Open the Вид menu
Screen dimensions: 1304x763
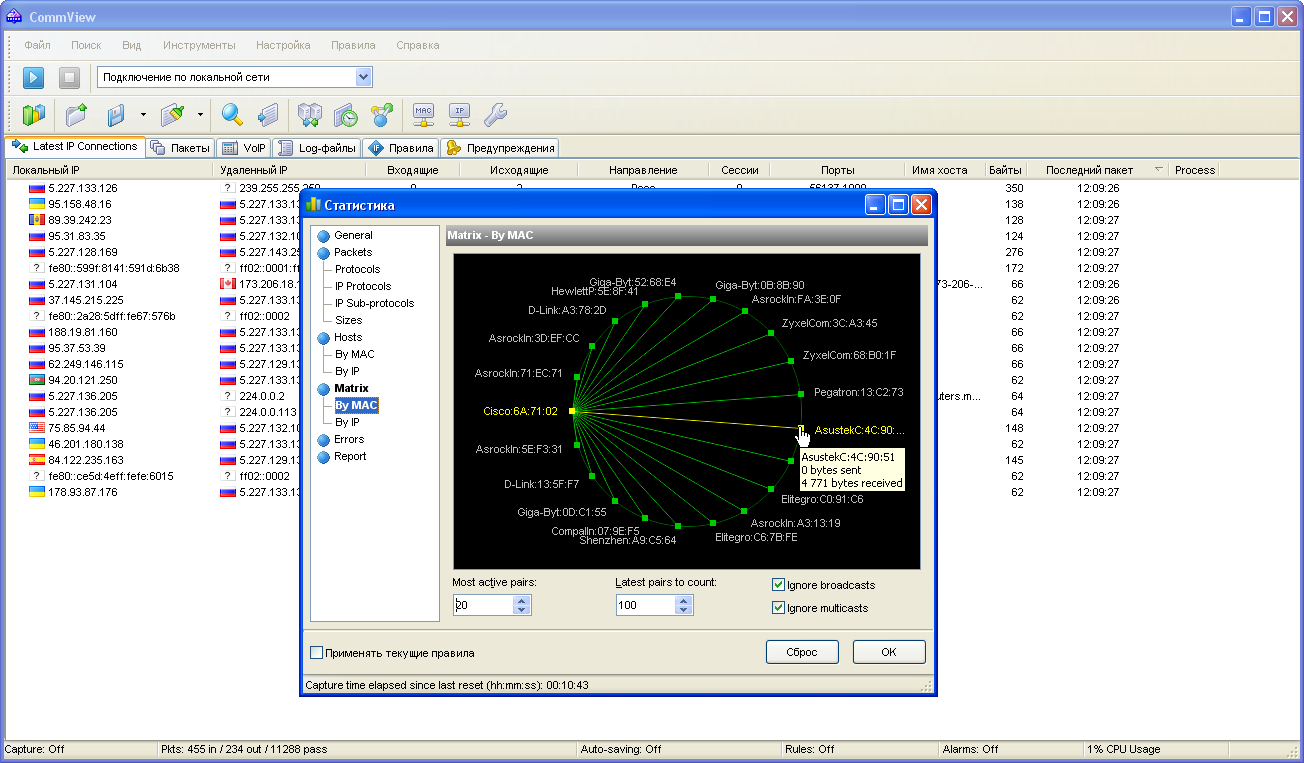132,45
